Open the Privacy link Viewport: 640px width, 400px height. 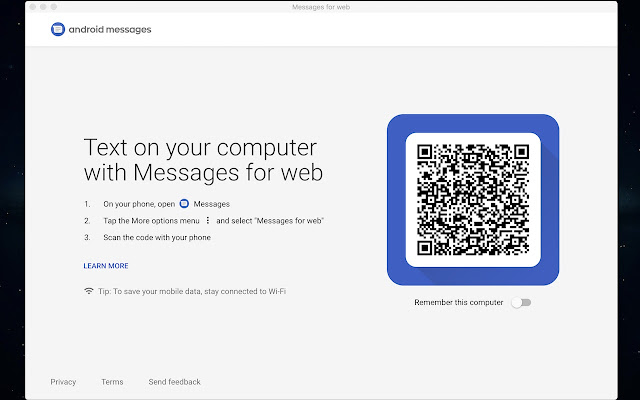pos(63,382)
